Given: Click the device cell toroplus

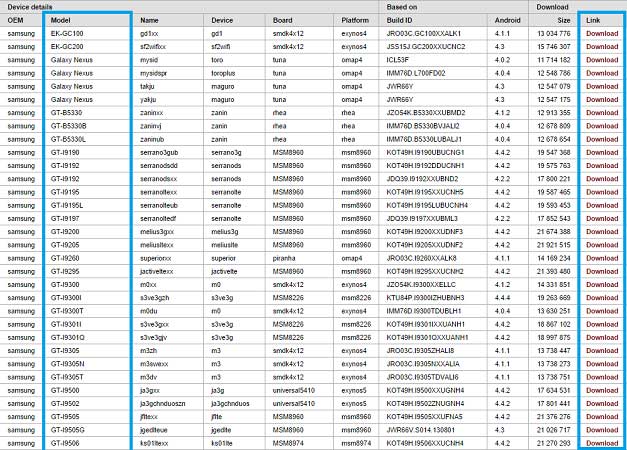Looking at the screenshot, I should (223, 73).
